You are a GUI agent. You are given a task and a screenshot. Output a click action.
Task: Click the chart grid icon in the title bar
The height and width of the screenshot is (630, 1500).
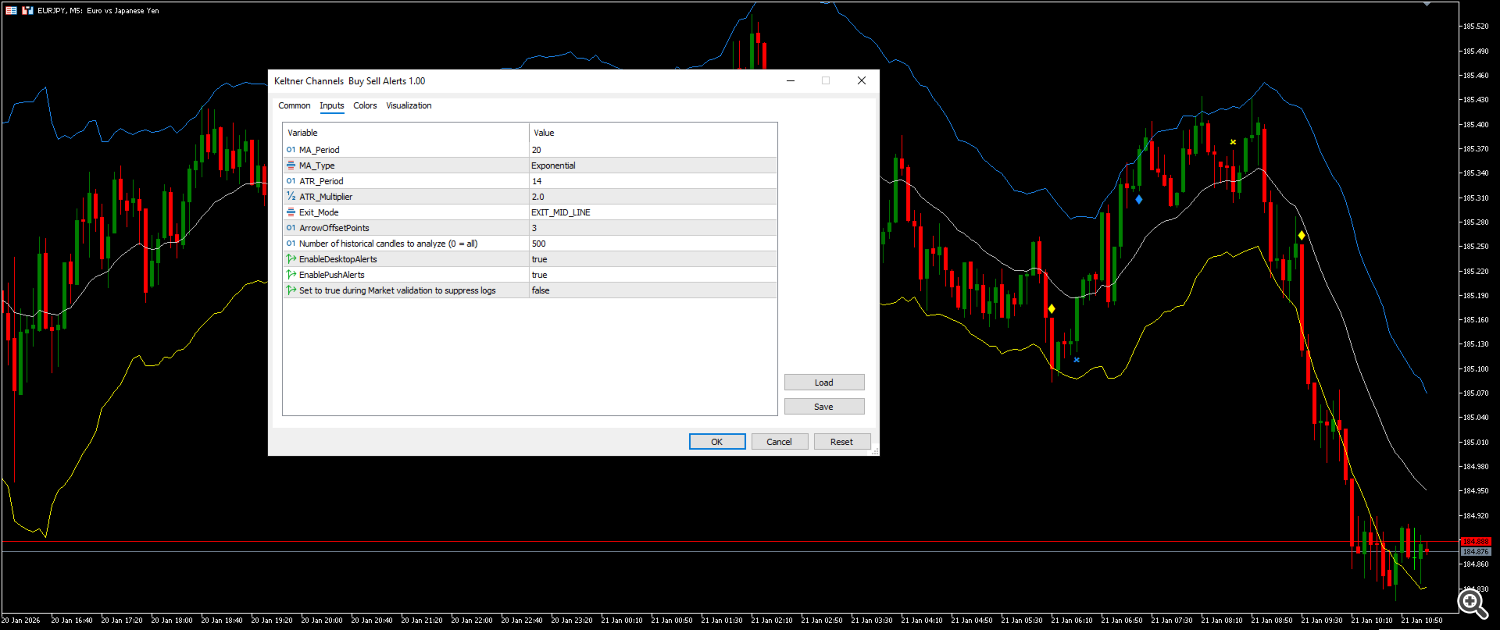tap(13, 10)
